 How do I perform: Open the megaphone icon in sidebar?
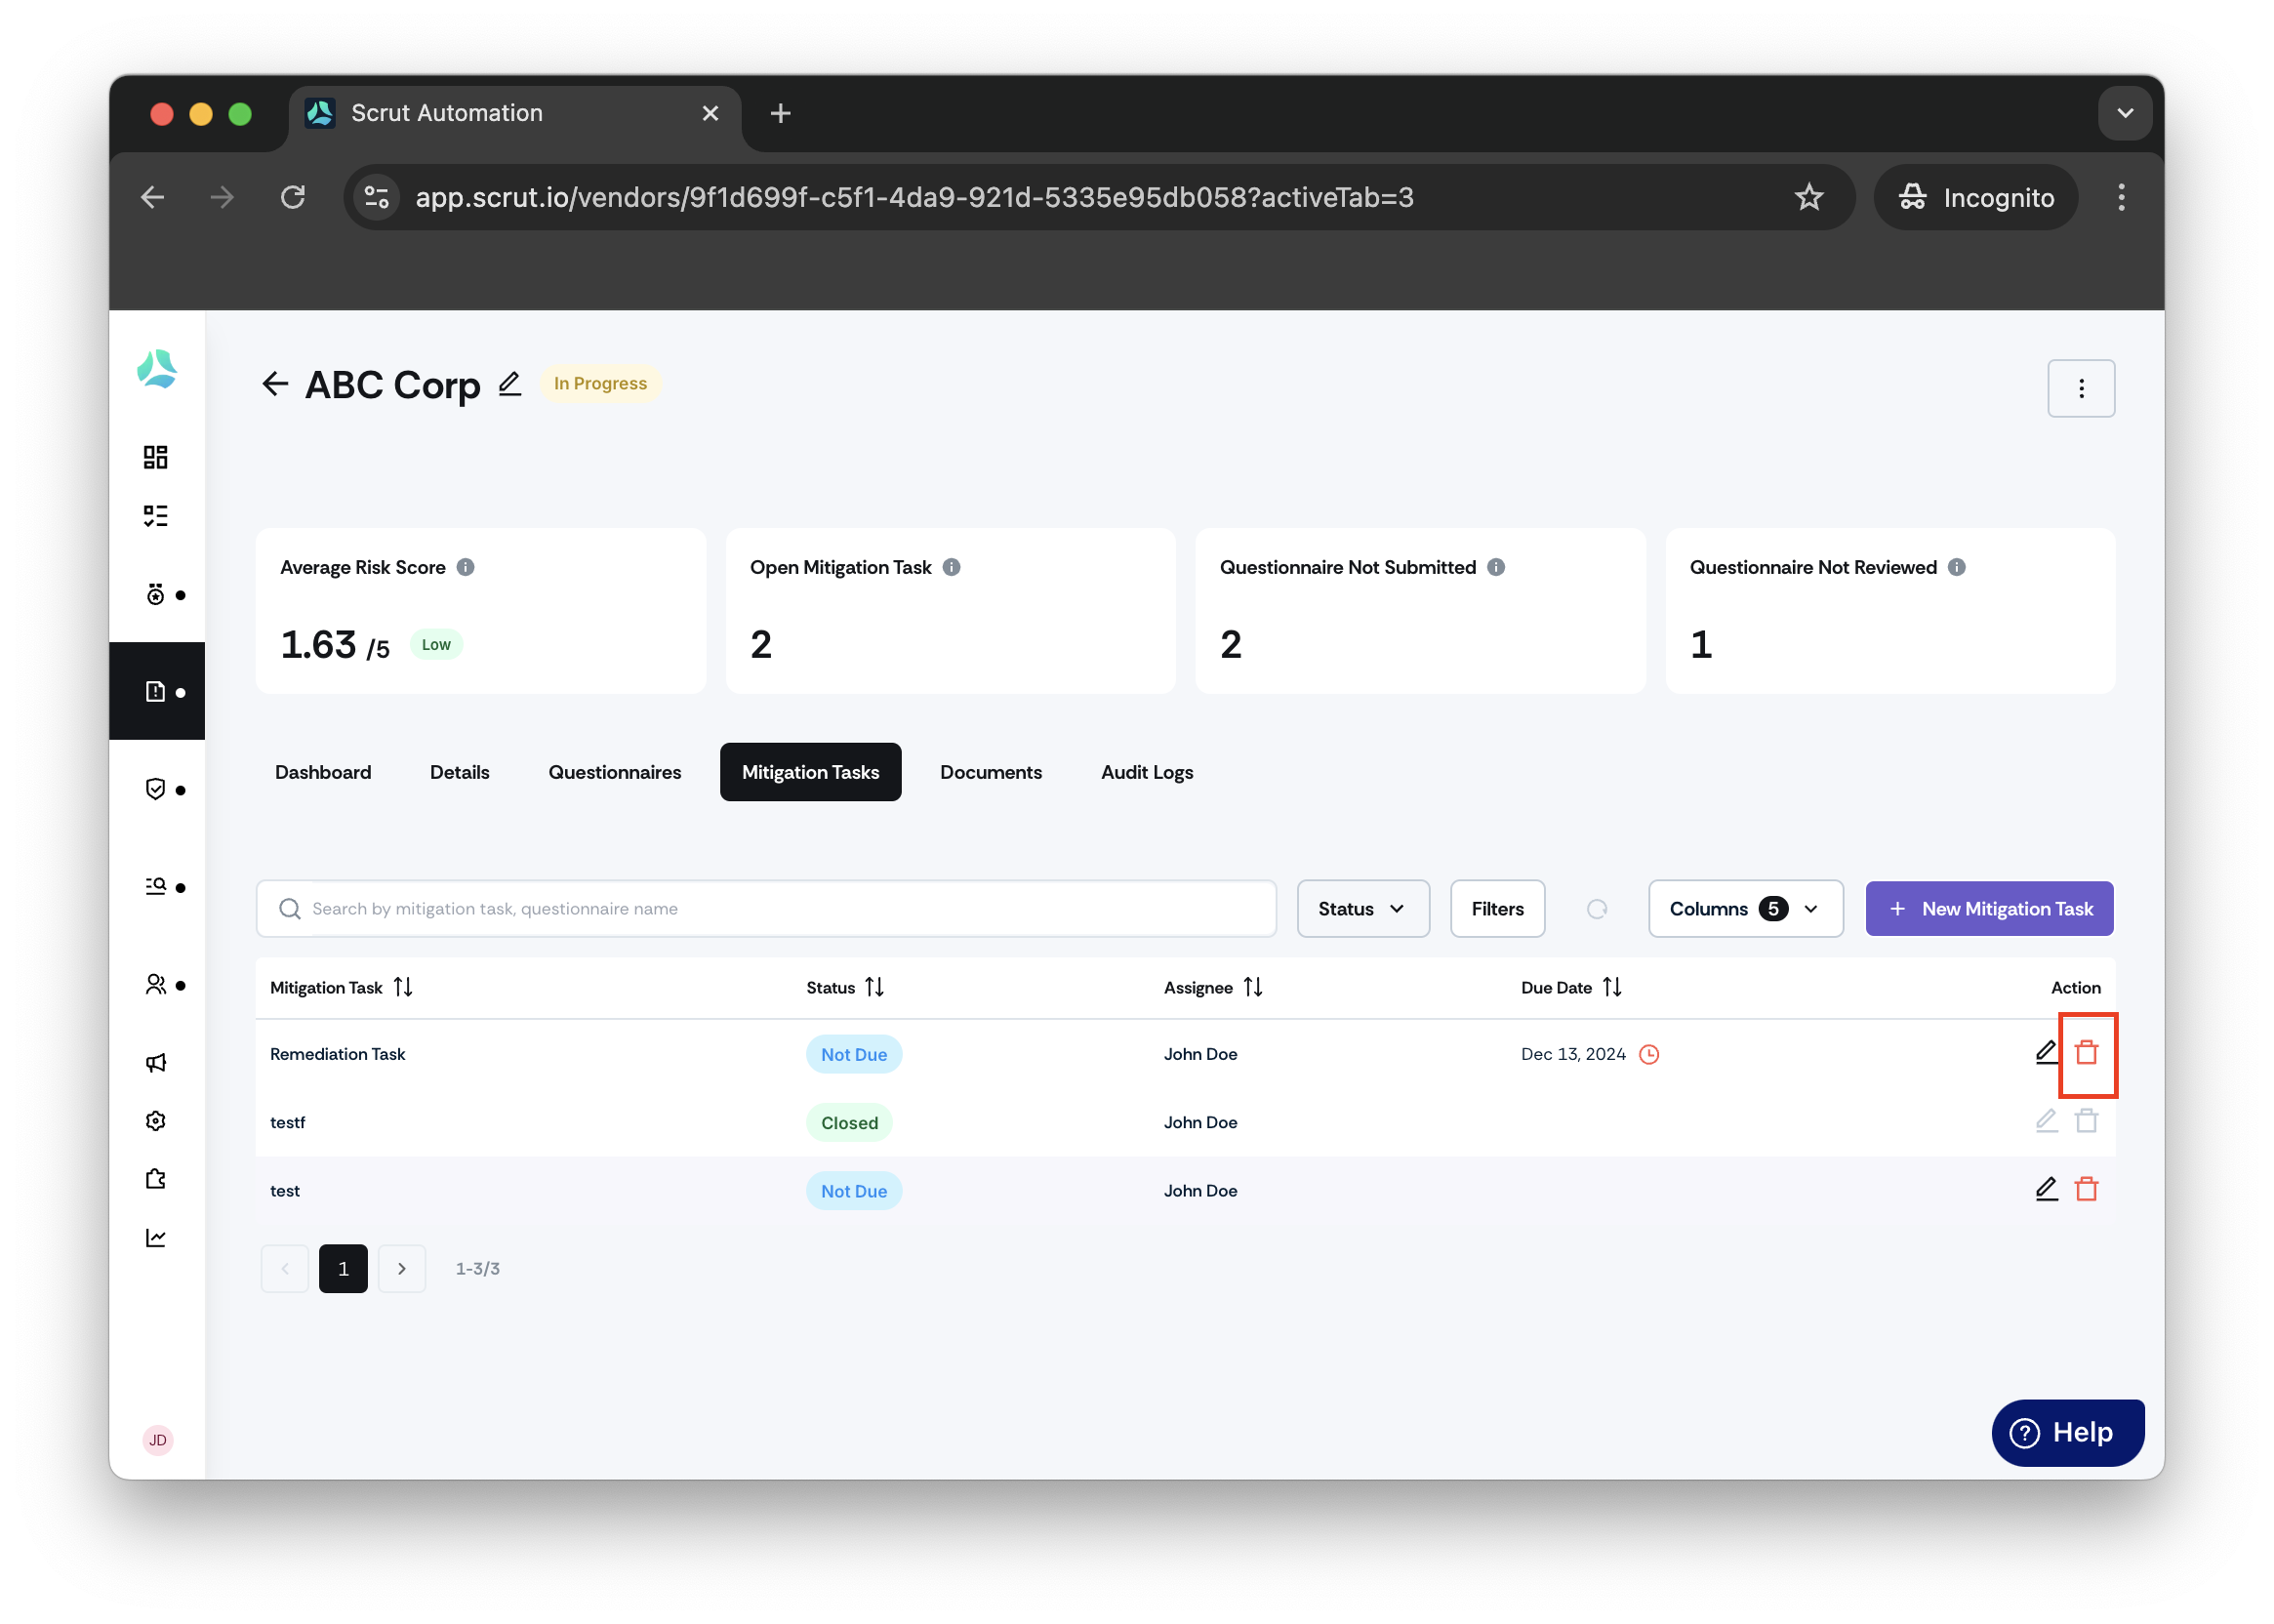[x=155, y=1063]
